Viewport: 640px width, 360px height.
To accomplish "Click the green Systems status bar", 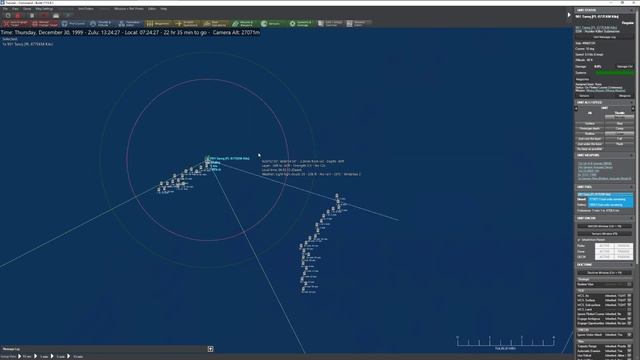I will click(x=614, y=73).
